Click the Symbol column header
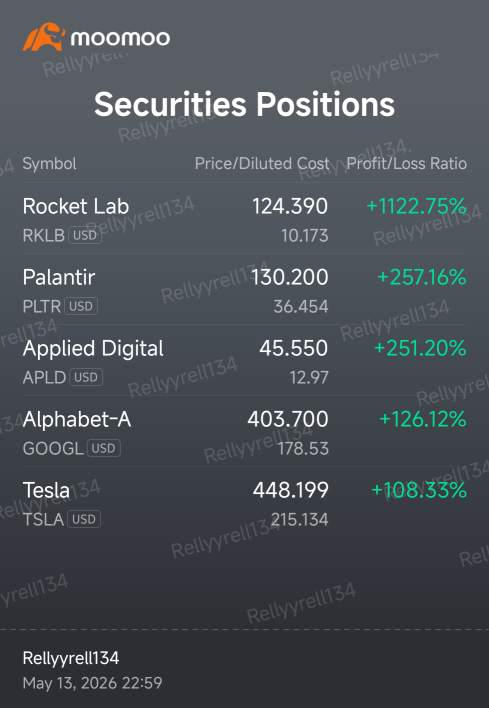Screen dimensions: 489x708 pyautogui.click(x=49, y=163)
